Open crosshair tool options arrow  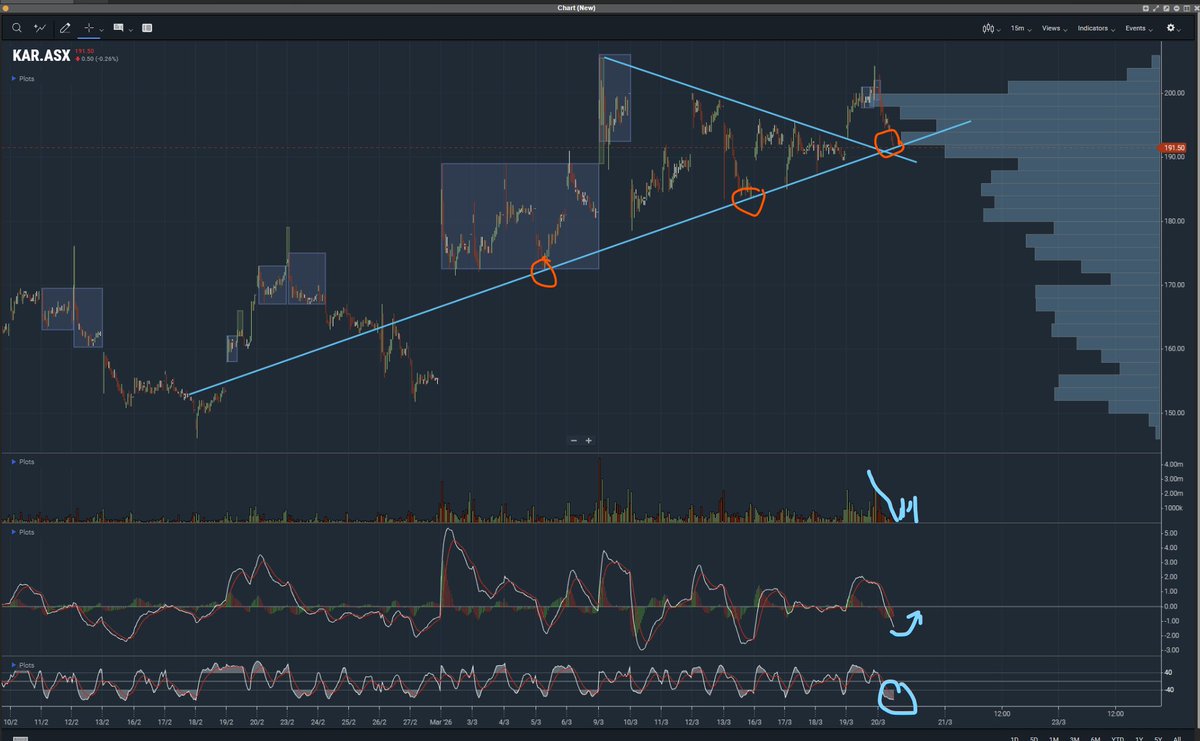coord(102,29)
